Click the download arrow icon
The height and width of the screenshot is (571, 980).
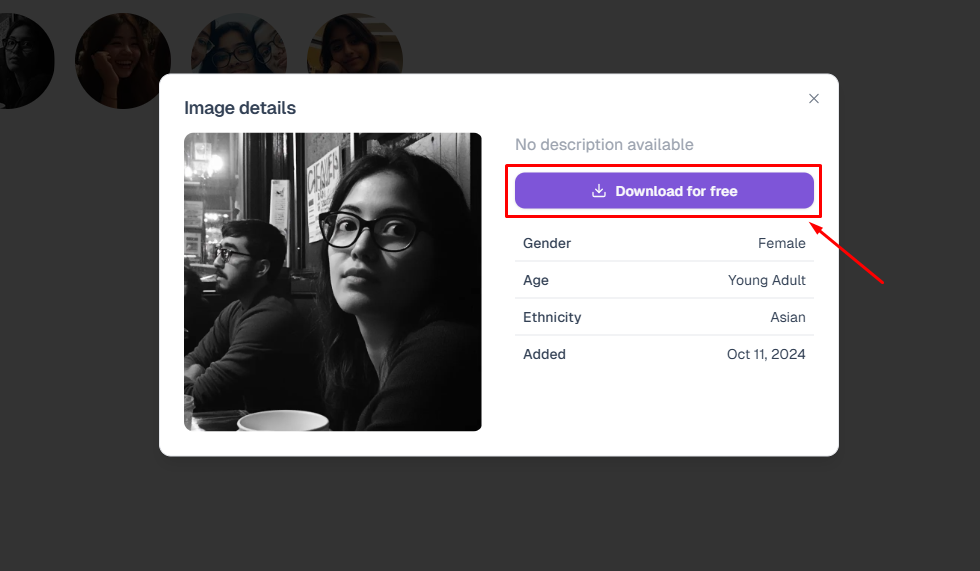pyautogui.click(x=599, y=191)
